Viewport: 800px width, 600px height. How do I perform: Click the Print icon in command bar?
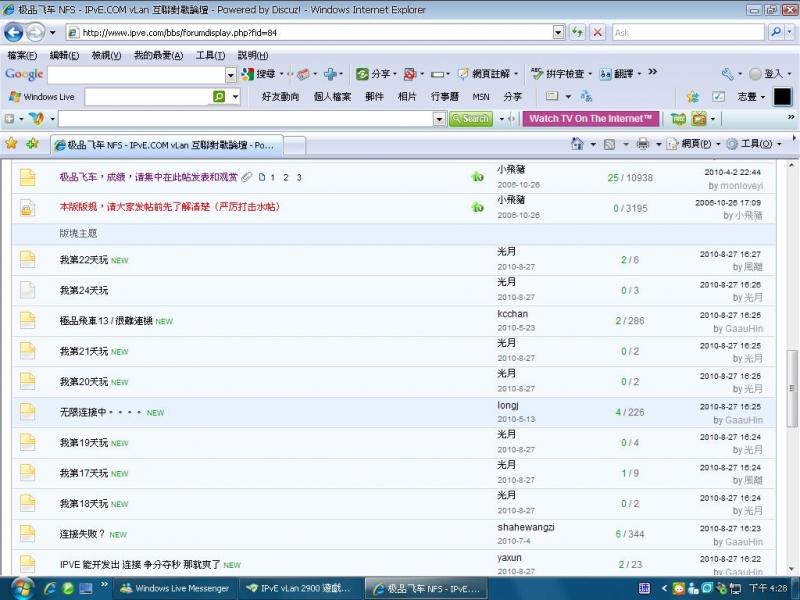coord(642,144)
